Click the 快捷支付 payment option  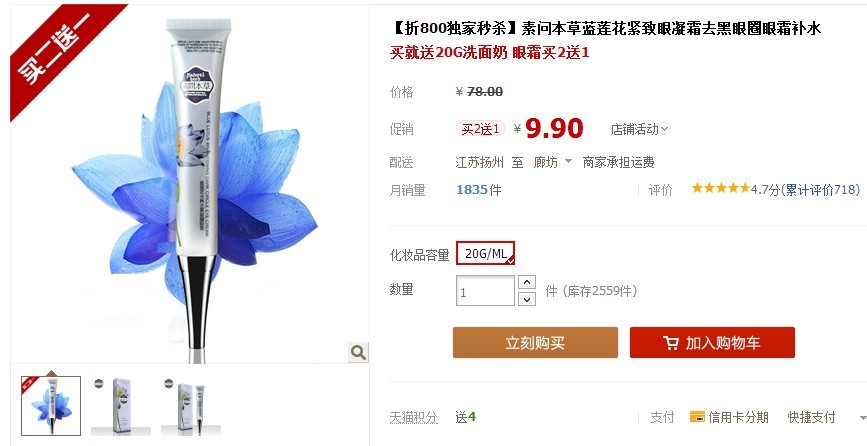[811, 417]
